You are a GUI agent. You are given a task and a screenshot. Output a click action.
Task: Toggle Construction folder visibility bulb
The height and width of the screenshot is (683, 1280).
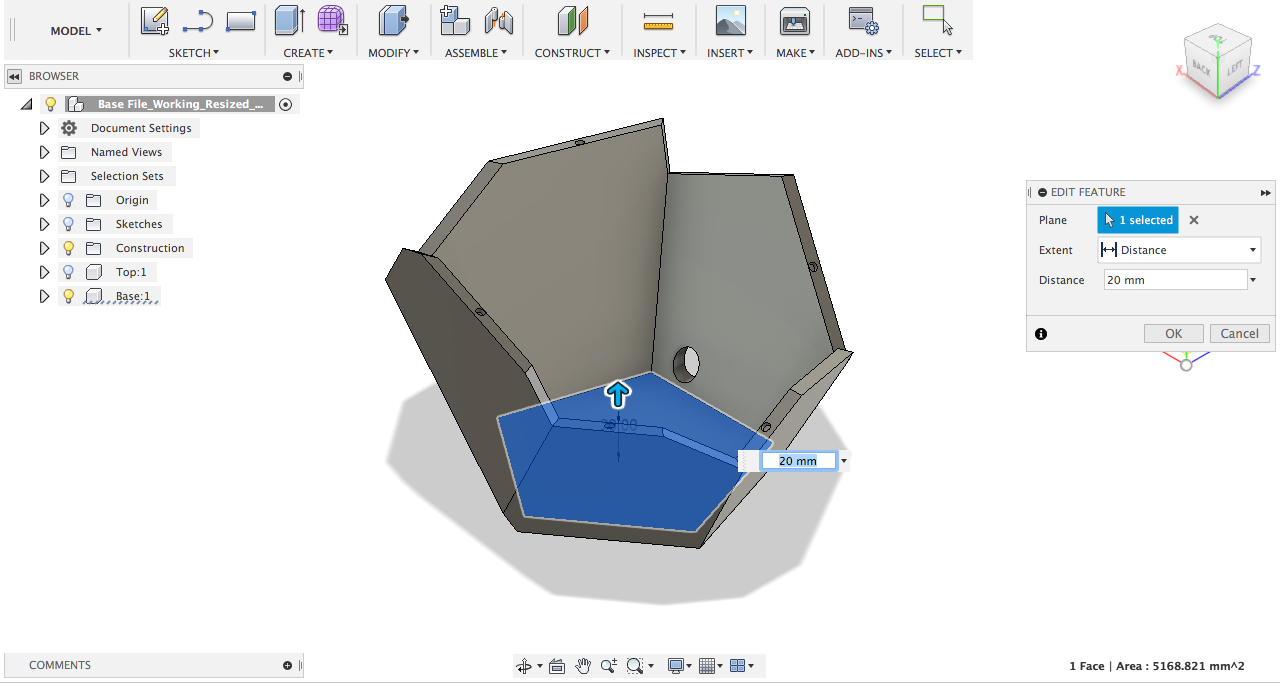pos(69,248)
